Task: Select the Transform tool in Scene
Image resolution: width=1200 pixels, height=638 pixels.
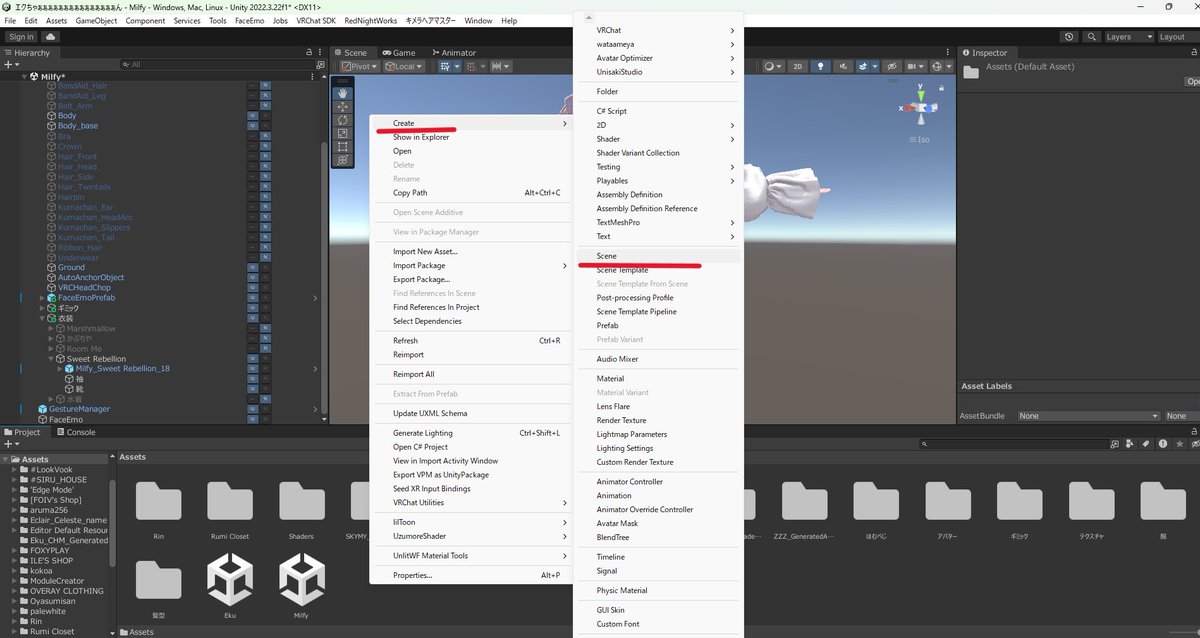Action: click(x=343, y=159)
